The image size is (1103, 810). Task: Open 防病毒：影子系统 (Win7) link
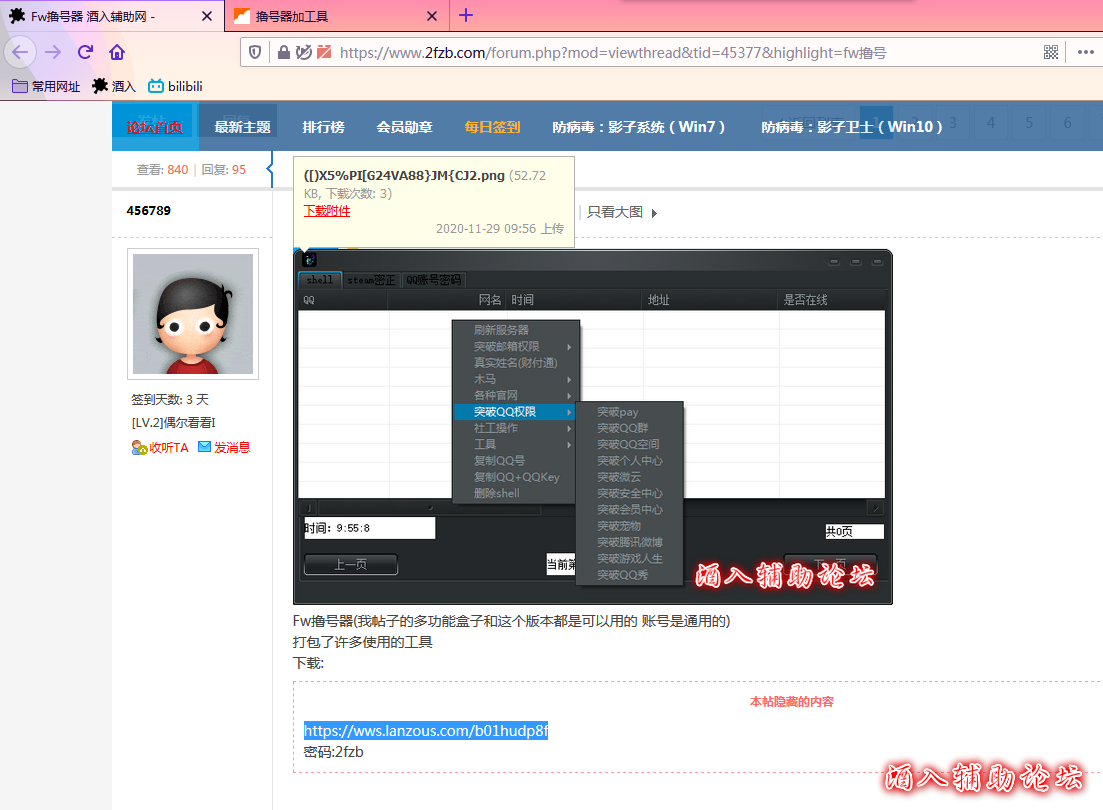(638, 127)
